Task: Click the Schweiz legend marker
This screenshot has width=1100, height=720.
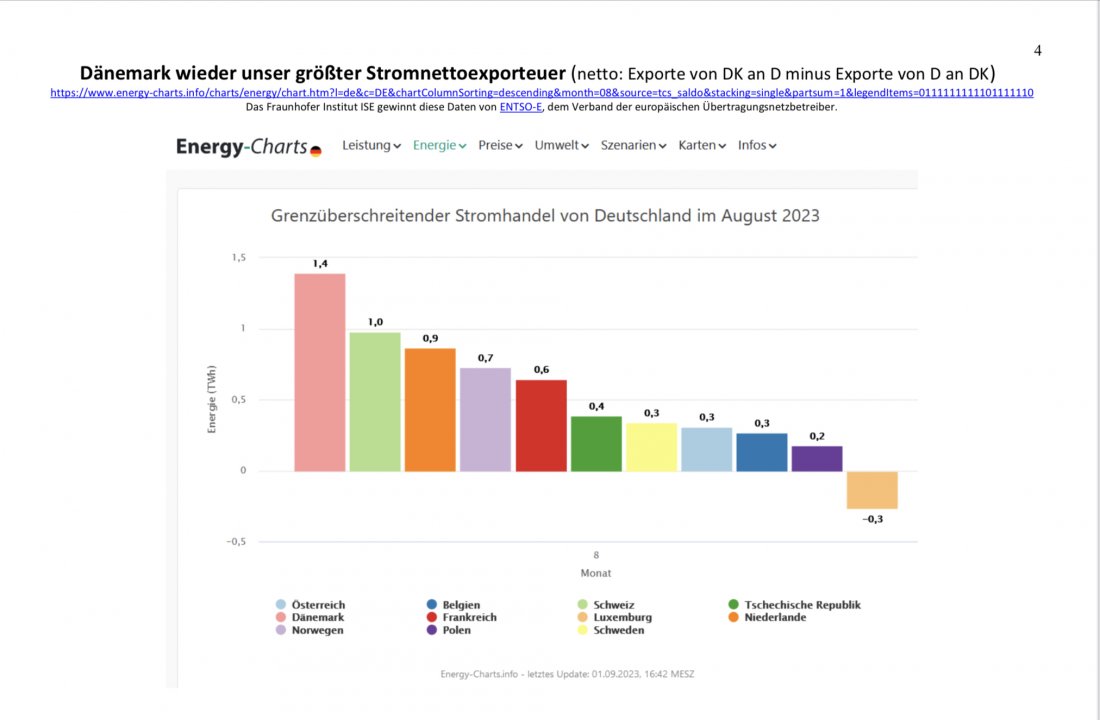Action: click(582, 605)
